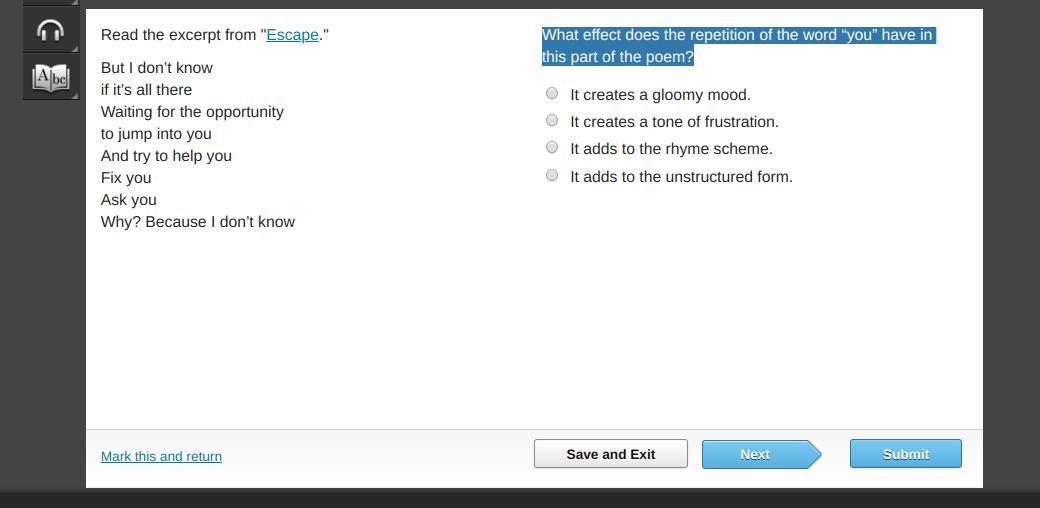Click the "But I don't know" opening line
This screenshot has width=1040, height=508.
156,68
